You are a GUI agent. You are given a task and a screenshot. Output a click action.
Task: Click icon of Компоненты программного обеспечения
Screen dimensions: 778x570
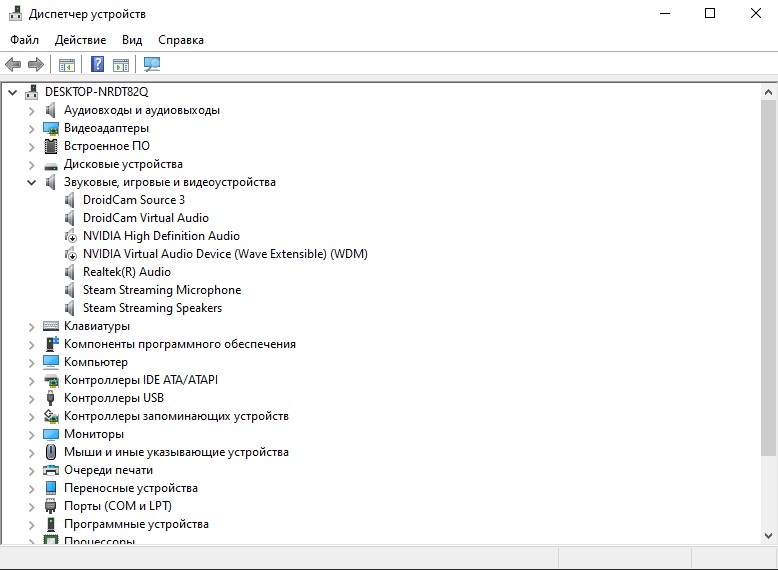click(52, 343)
